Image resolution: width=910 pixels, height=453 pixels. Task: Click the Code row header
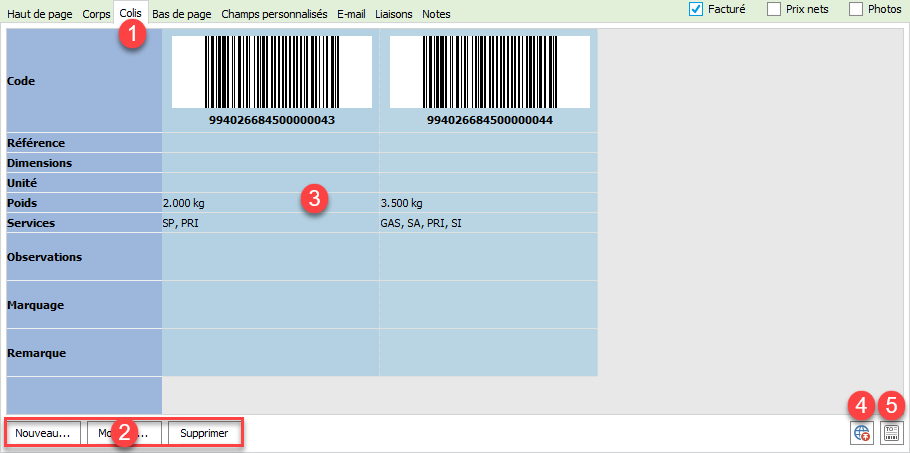(x=84, y=81)
